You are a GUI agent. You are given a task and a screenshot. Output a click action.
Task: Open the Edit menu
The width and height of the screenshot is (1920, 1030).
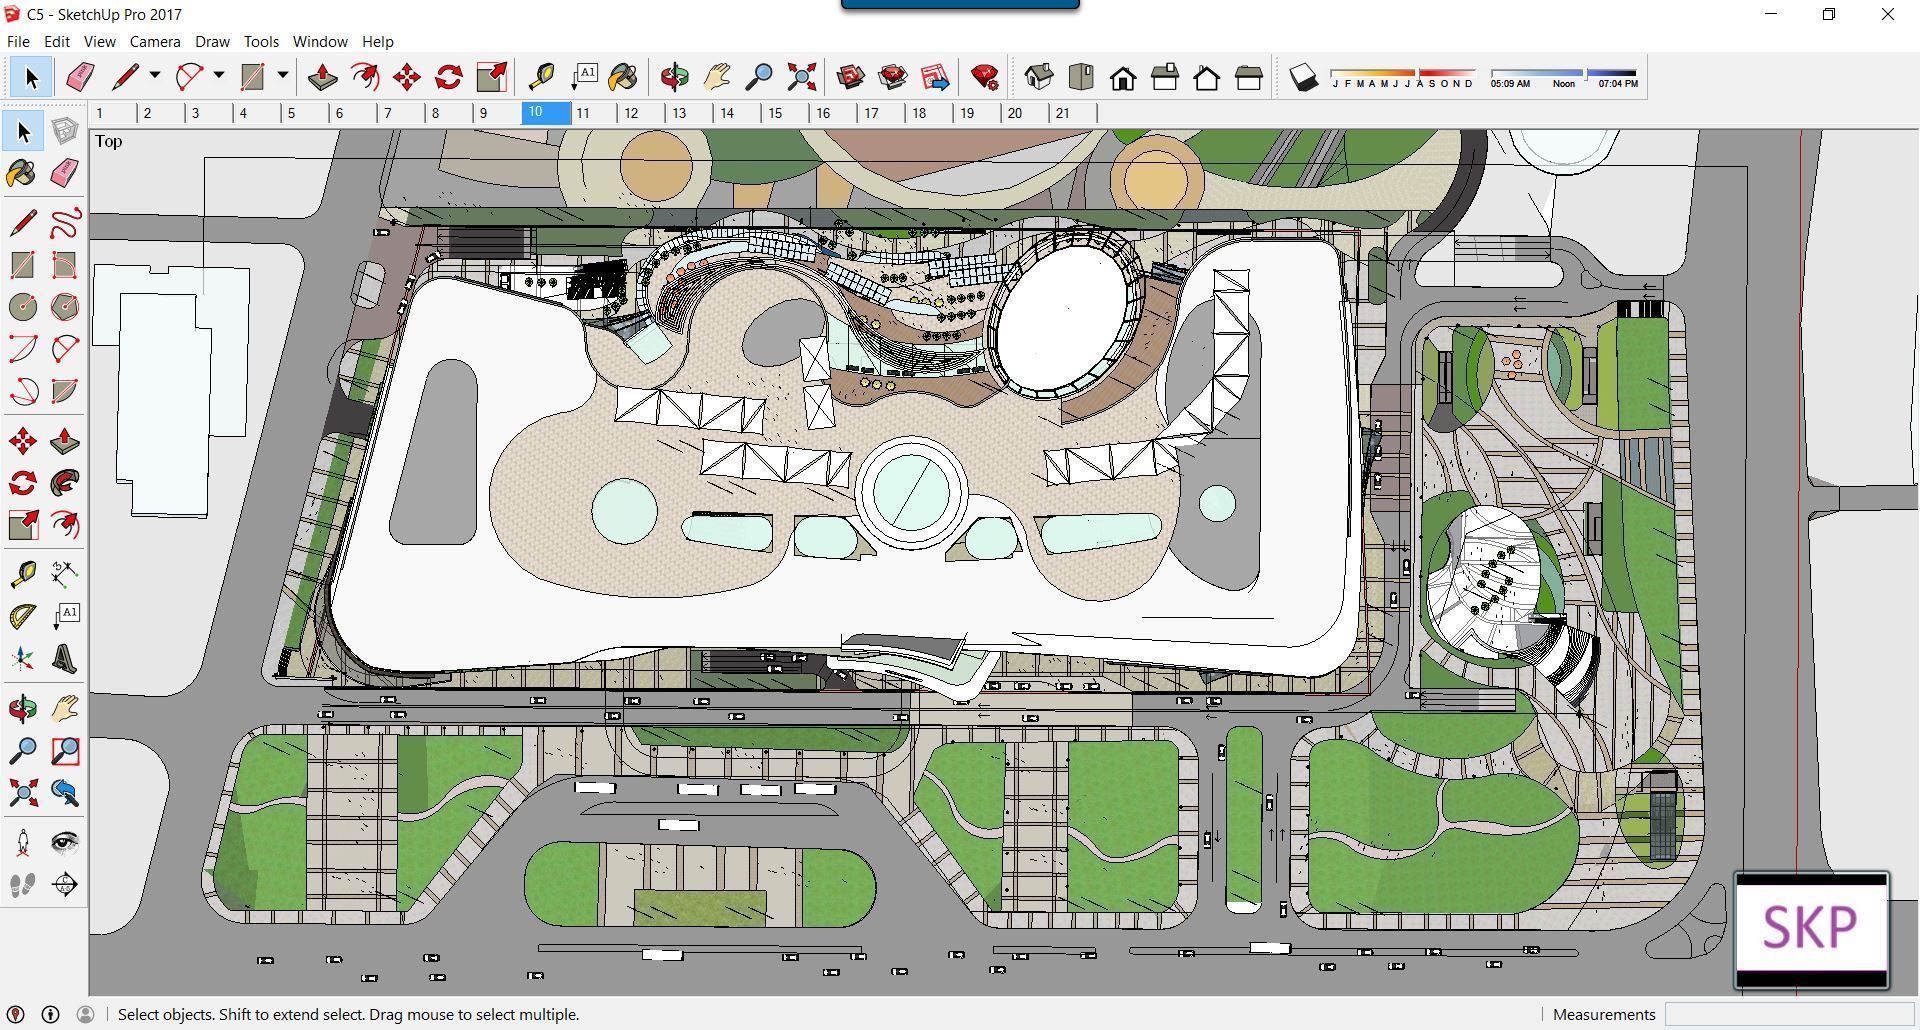click(57, 42)
